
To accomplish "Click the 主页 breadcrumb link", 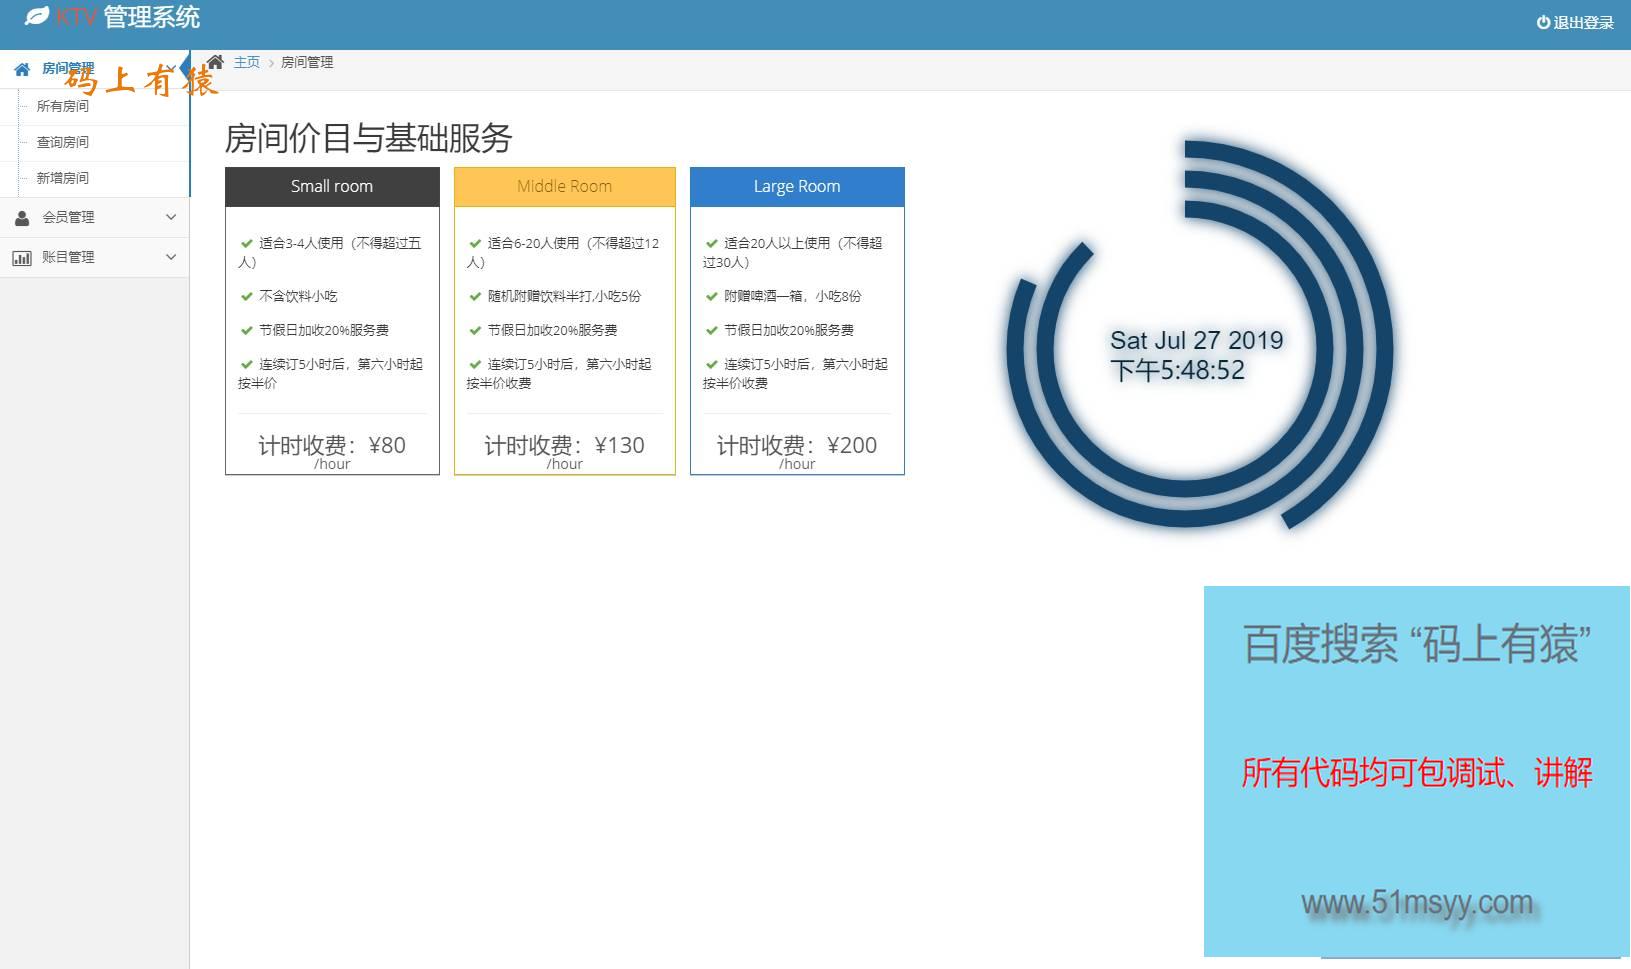I will pos(246,62).
